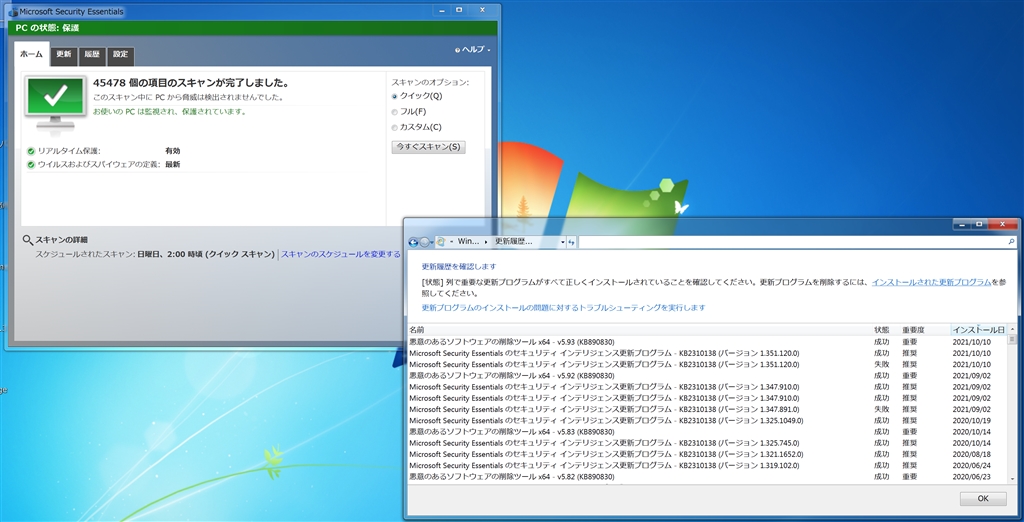Switch to the 設定 tab
1024x522 pixels.
121,55
